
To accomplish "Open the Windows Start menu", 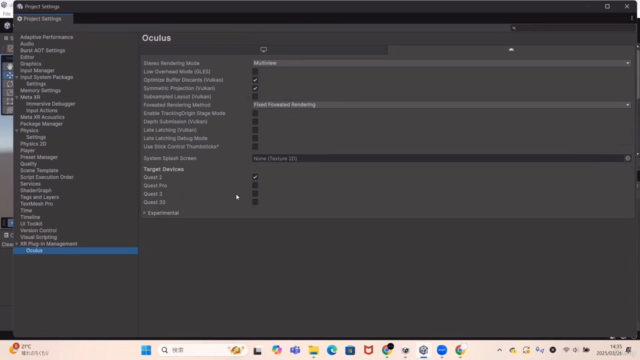I will [146, 350].
